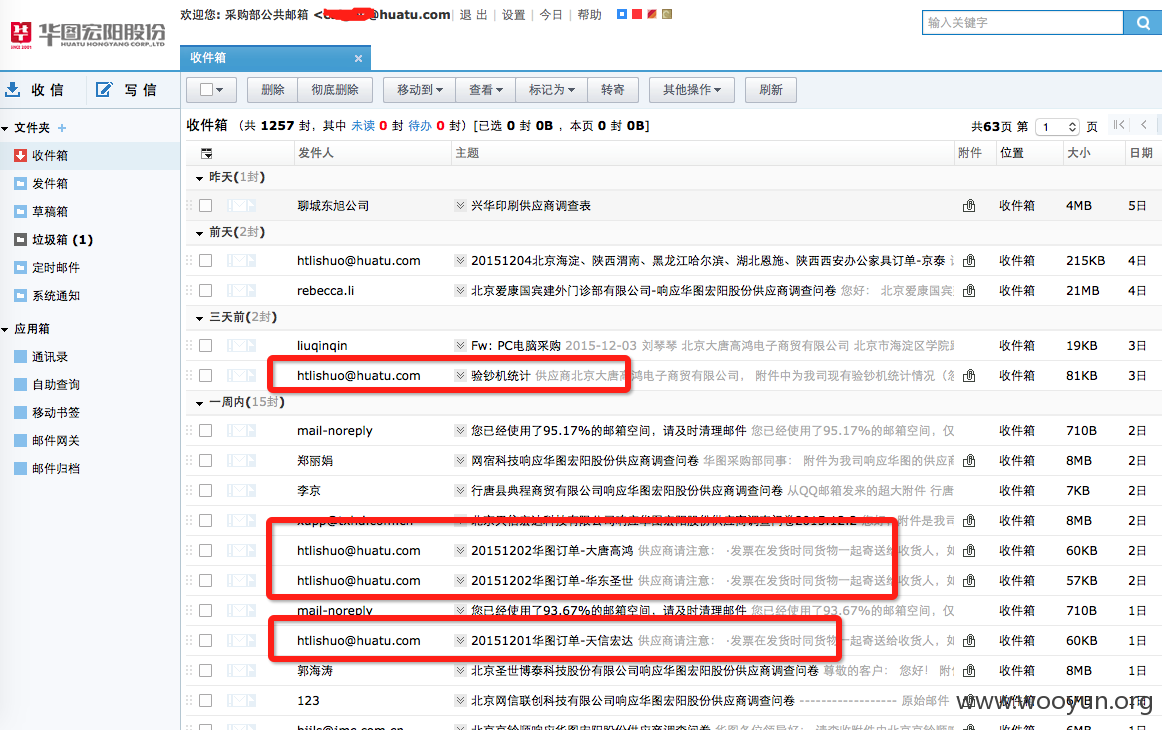Click the 删除 (Delete) button
The height and width of the screenshot is (730, 1162).
[x=273, y=90]
